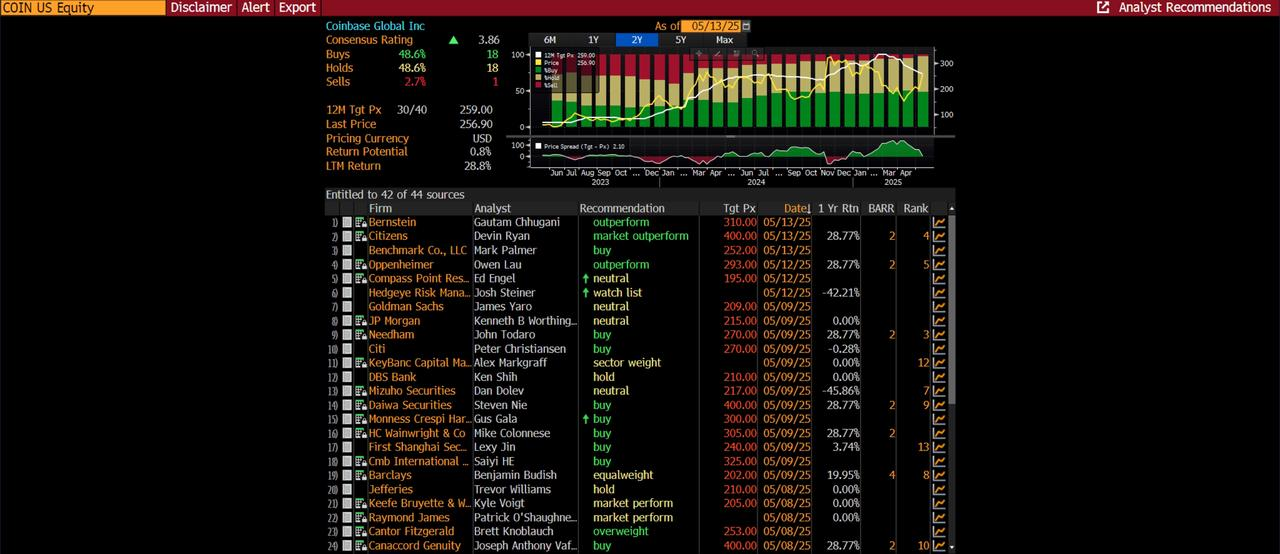Open report document icon beside KeyBanc Capital

pos(361,363)
